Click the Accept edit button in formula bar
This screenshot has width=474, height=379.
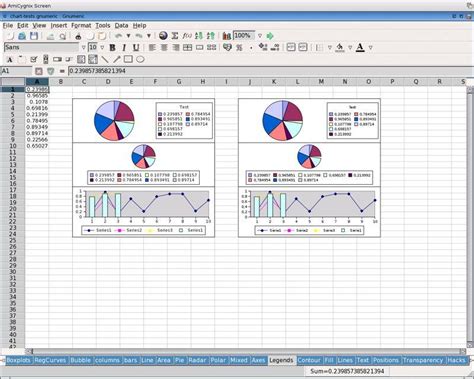pos(50,71)
